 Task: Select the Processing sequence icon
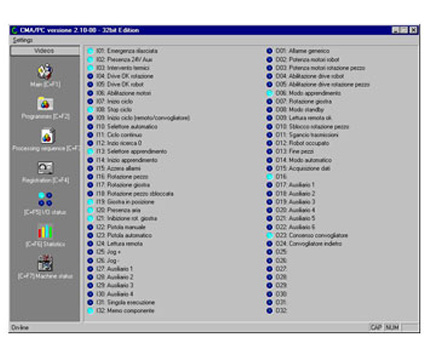tap(47, 136)
